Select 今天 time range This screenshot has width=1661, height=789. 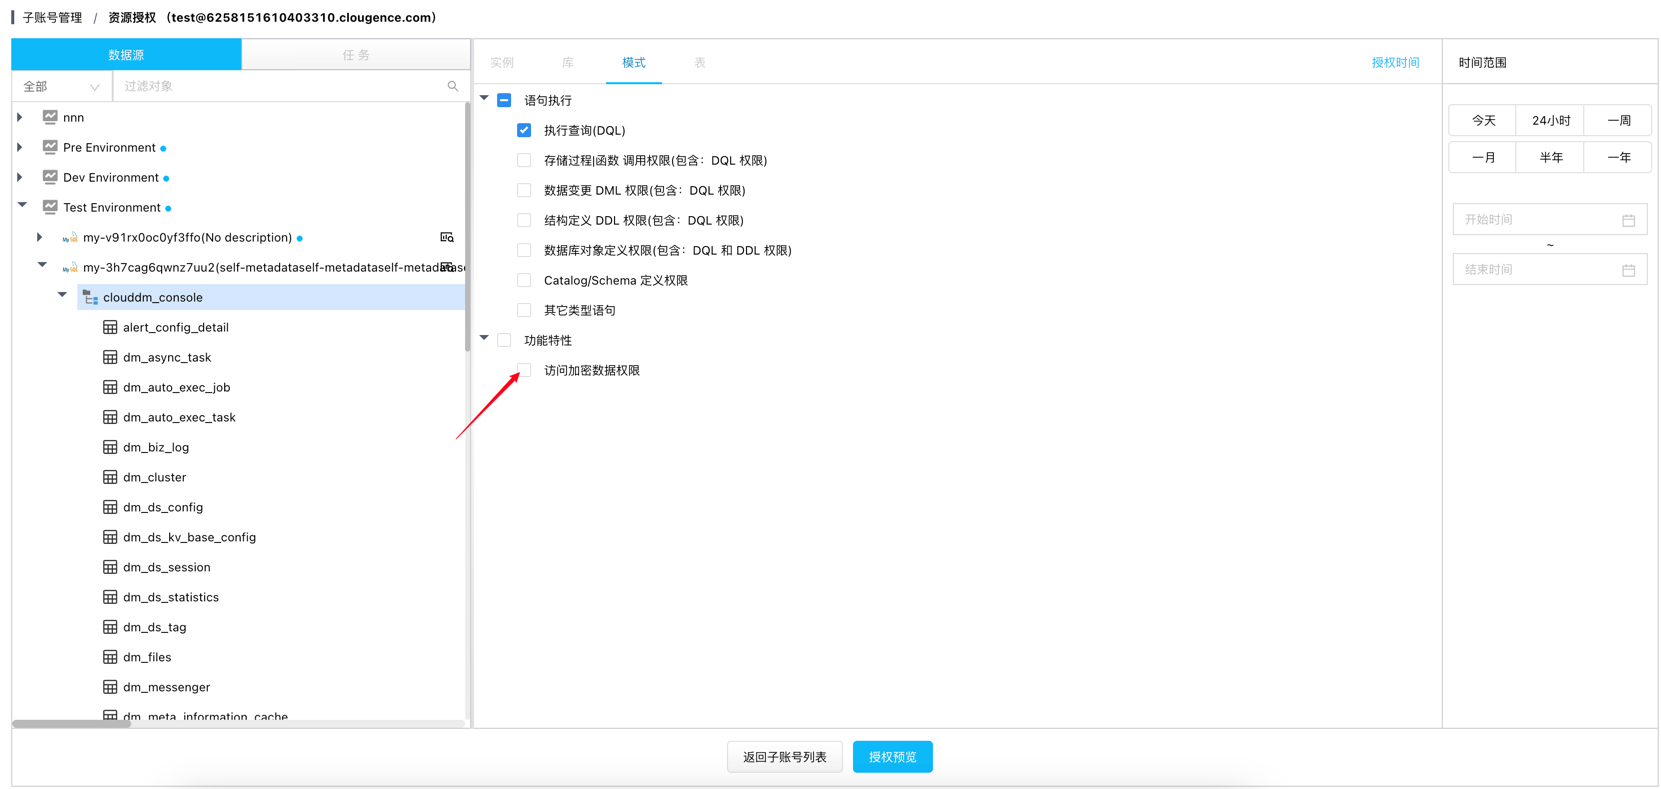coord(1483,120)
